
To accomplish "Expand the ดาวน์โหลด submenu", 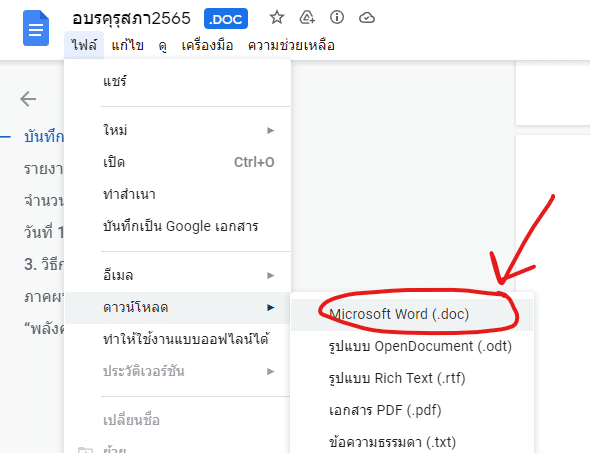I will point(177,307).
